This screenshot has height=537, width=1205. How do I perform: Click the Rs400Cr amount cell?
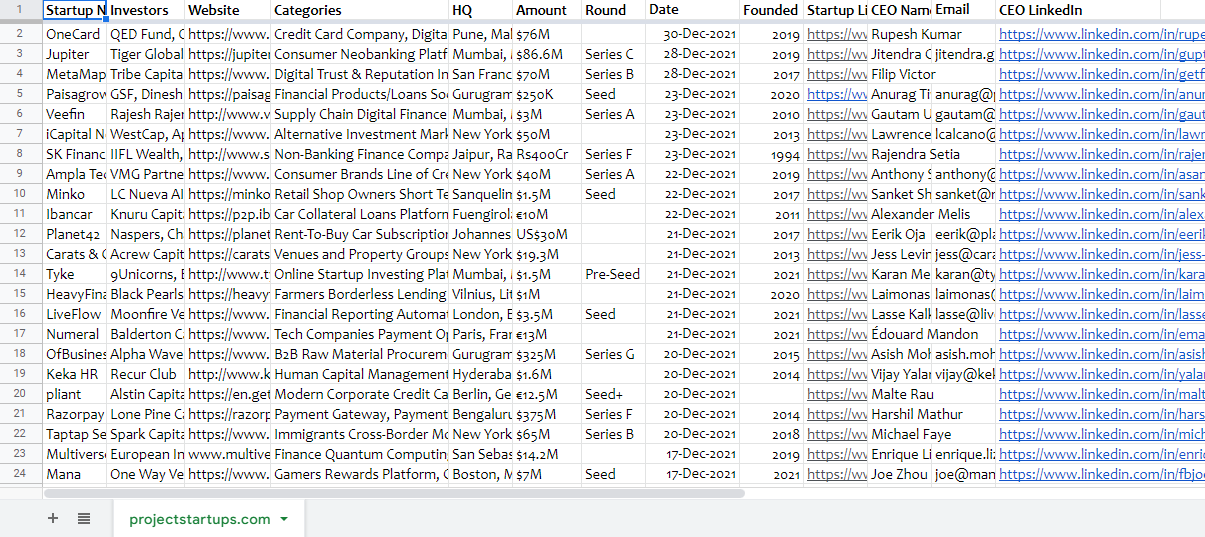click(547, 154)
